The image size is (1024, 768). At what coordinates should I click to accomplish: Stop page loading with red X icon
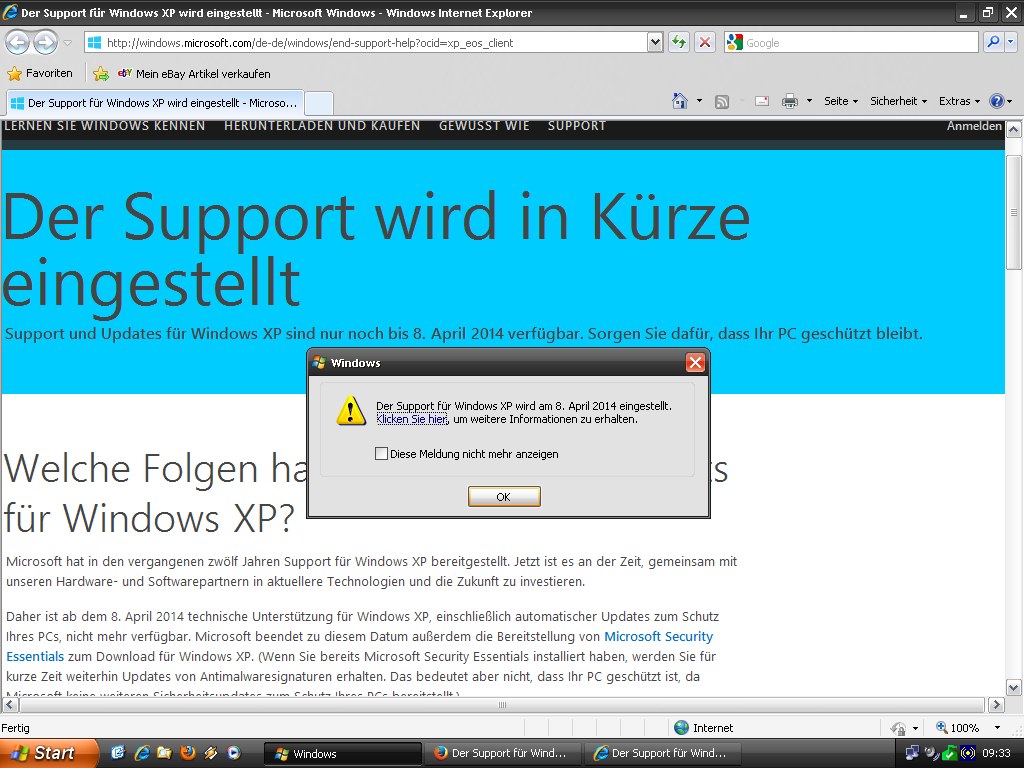pos(705,42)
